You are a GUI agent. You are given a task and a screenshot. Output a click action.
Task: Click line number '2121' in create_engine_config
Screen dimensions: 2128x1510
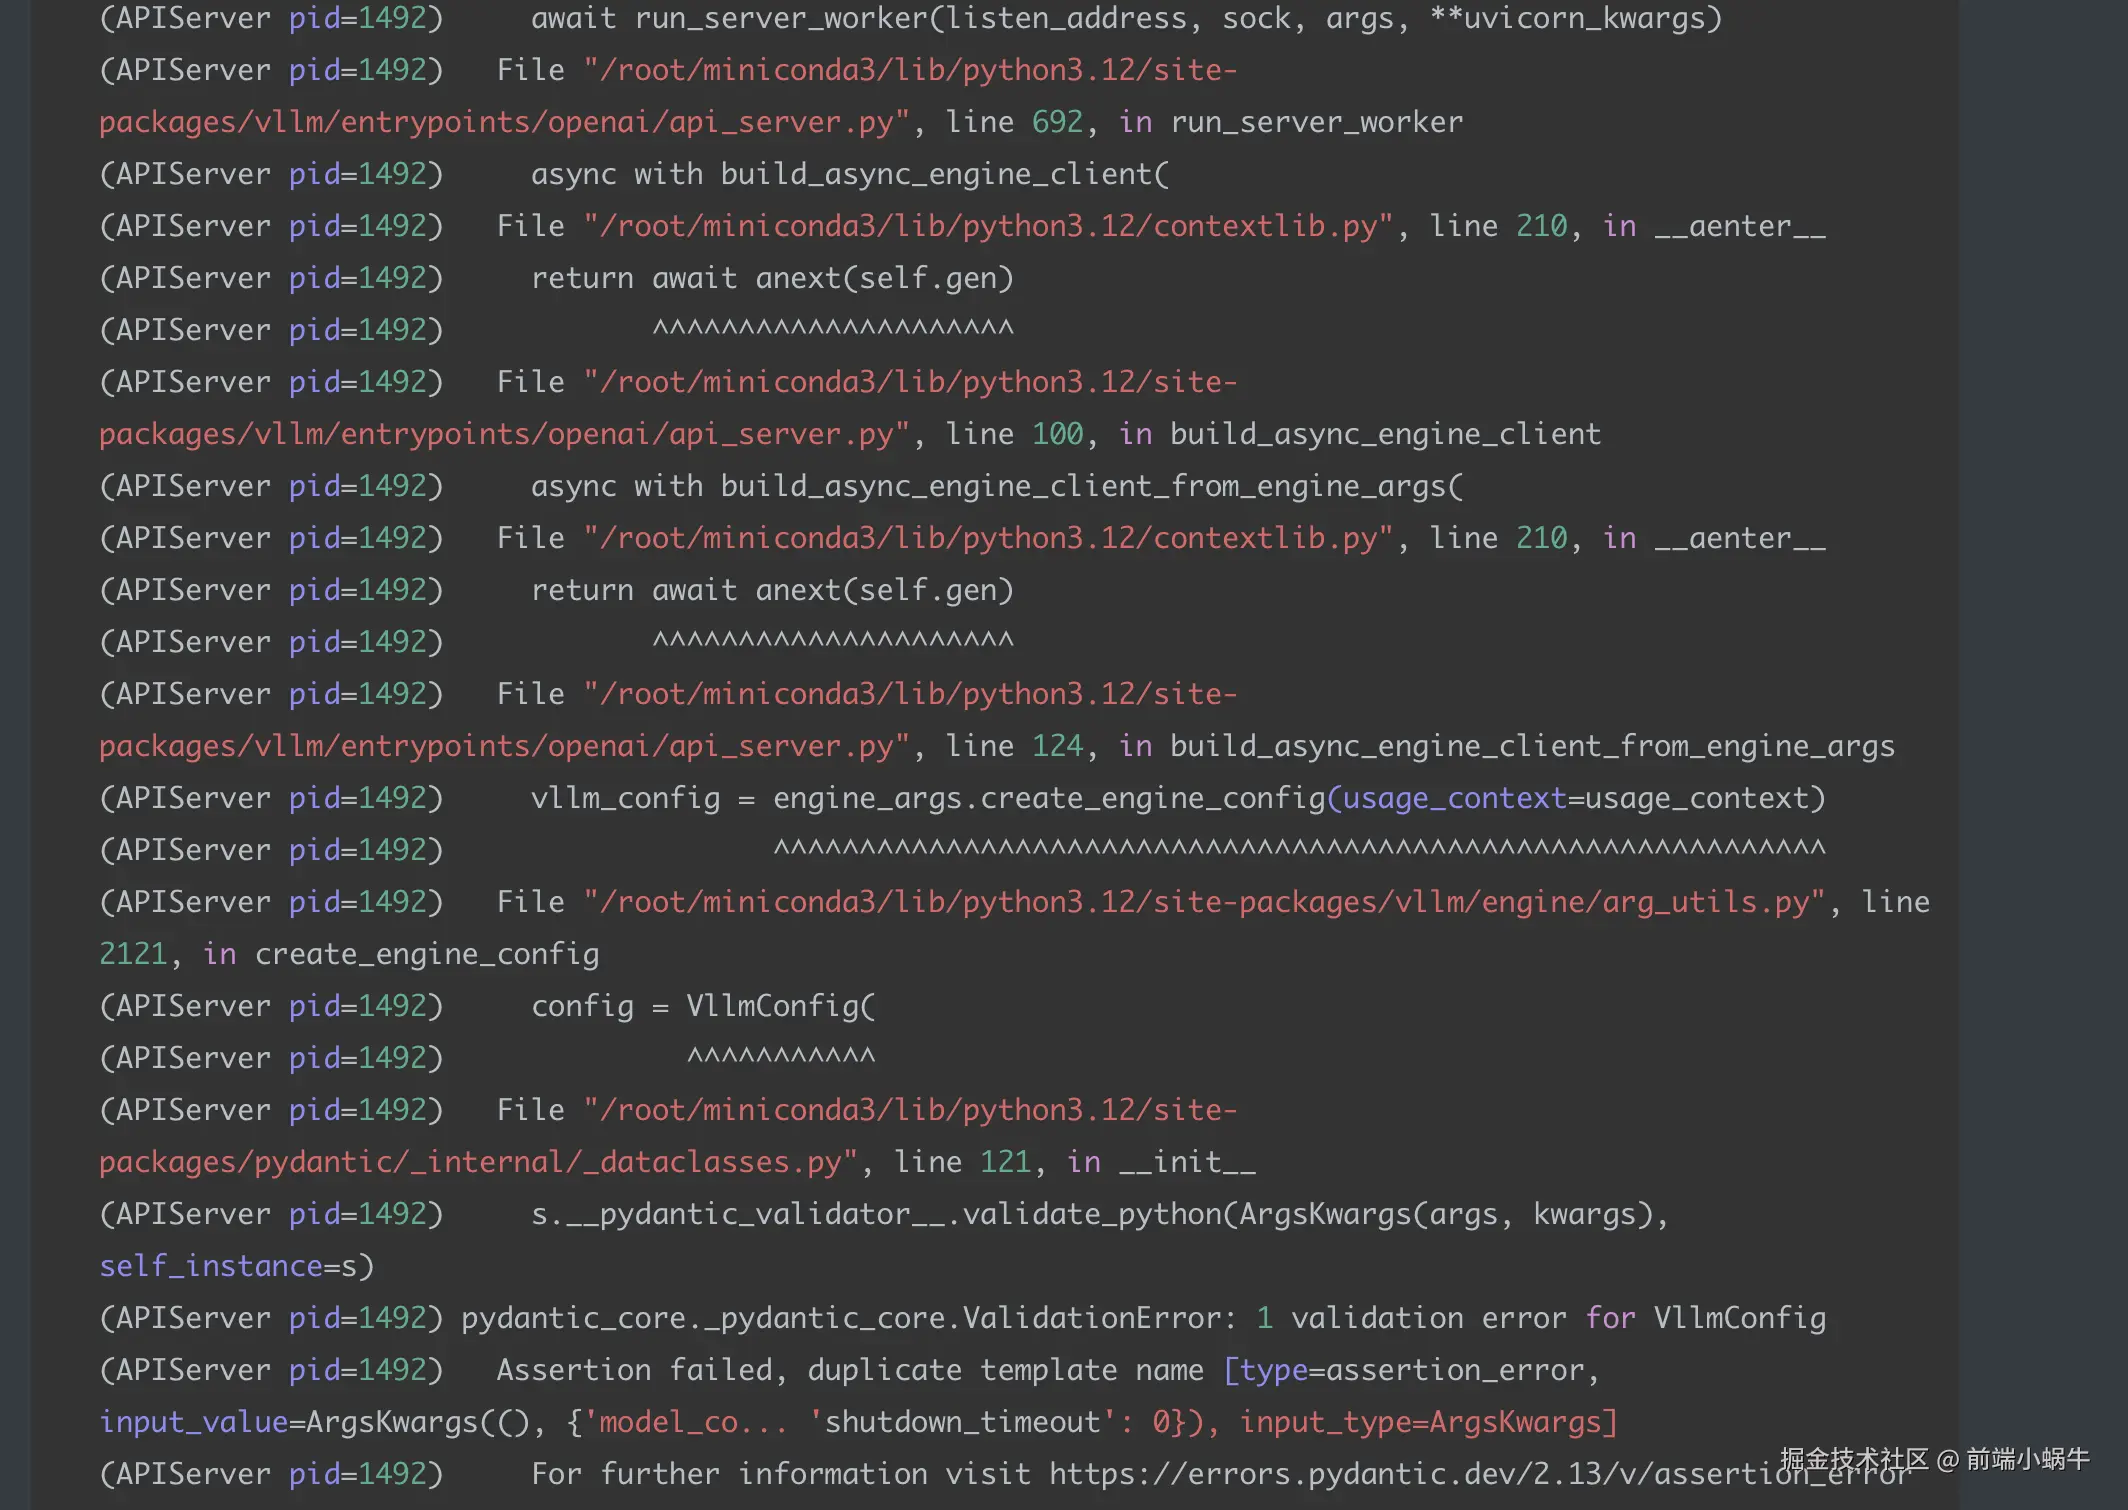click(133, 954)
